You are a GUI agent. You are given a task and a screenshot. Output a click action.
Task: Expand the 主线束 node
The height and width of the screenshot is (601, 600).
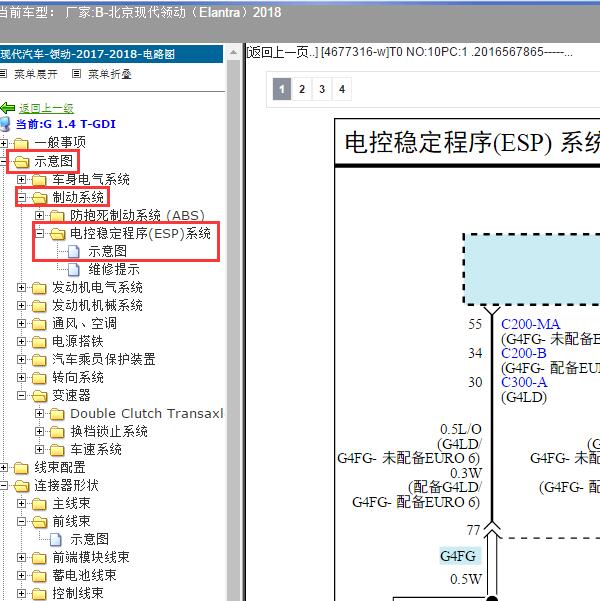coord(21,503)
